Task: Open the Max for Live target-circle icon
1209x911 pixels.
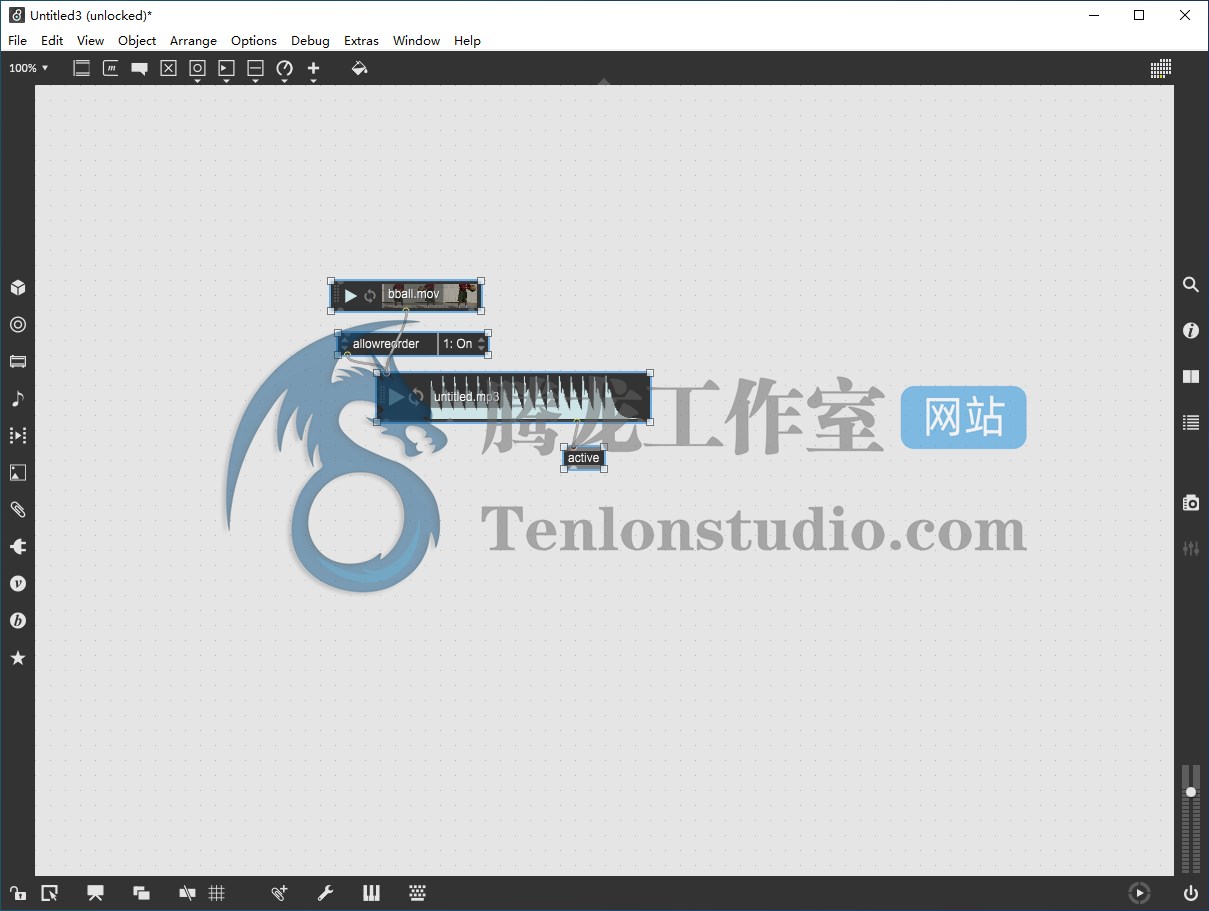Action: (17, 325)
